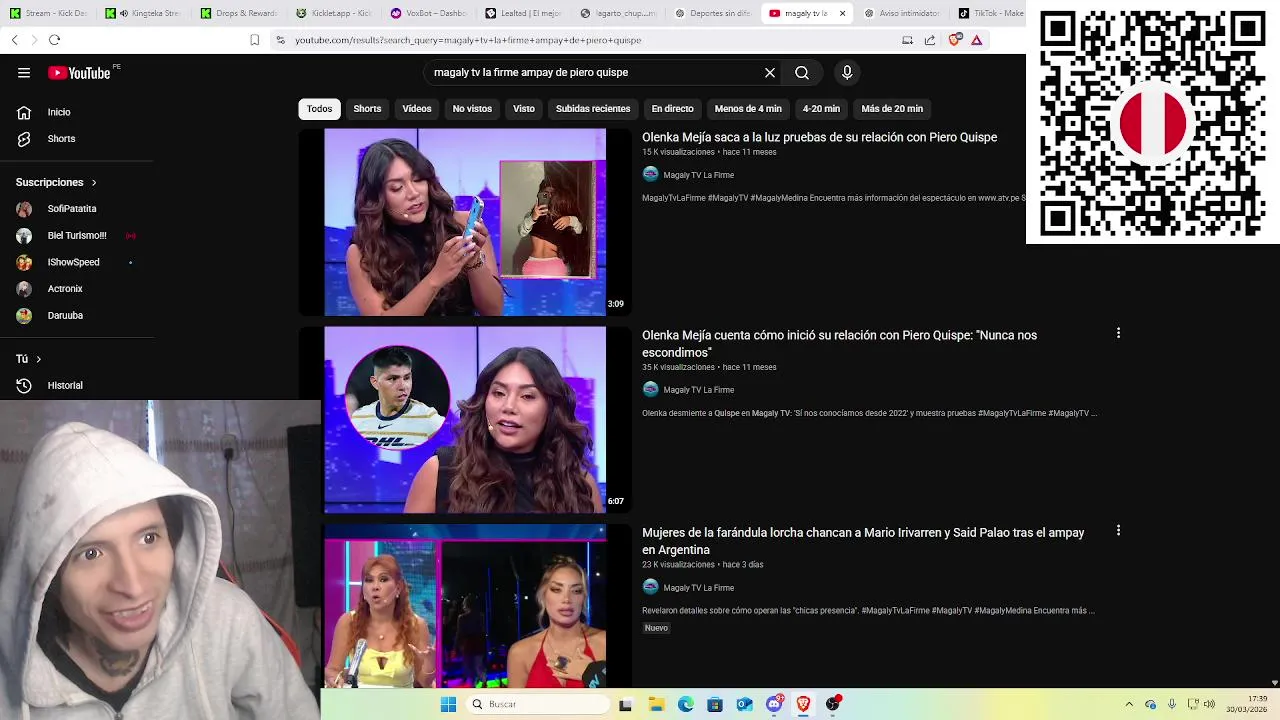Click the browser forward arrow
1280x720 pixels.
[x=34, y=40]
